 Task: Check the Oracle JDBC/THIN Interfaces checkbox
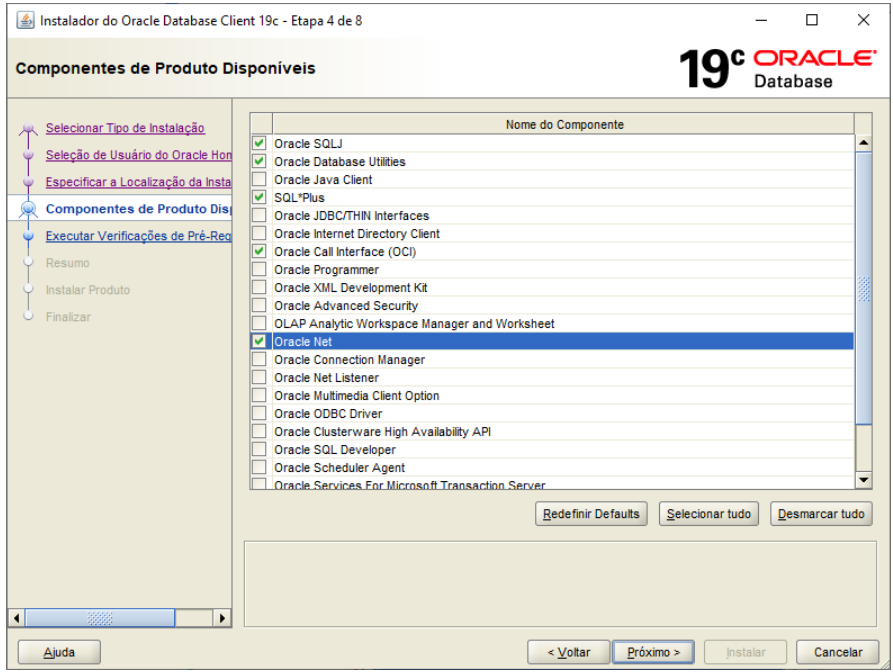[259, 215]
